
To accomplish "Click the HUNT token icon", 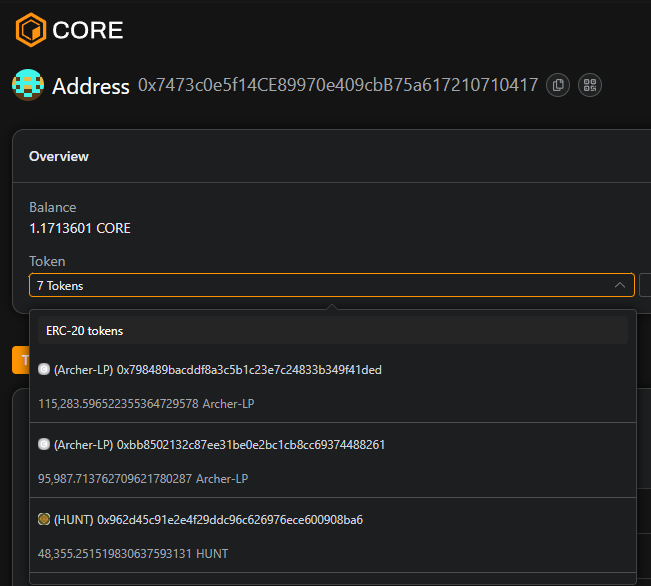I will point(44,519).
